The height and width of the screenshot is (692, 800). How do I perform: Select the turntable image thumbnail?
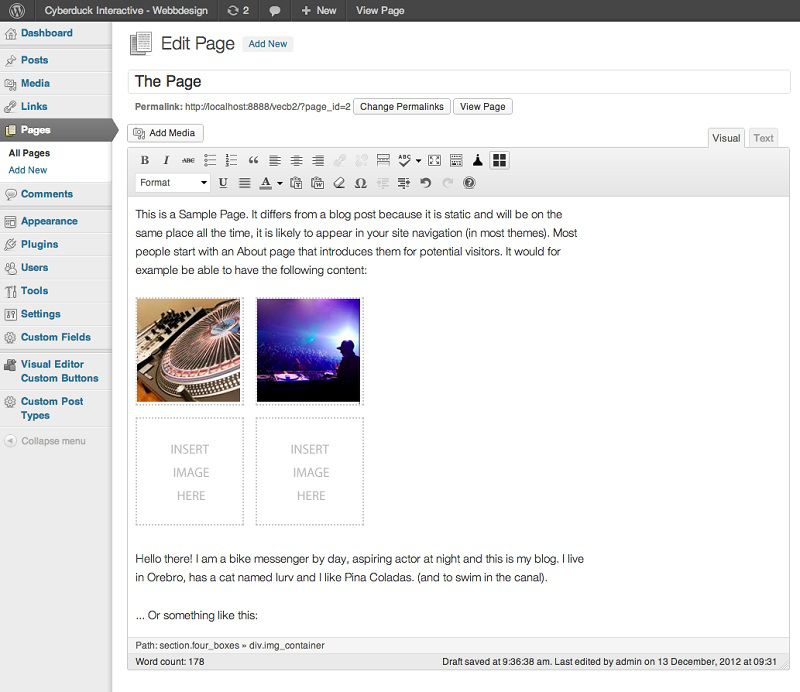(x=189, y=351)
